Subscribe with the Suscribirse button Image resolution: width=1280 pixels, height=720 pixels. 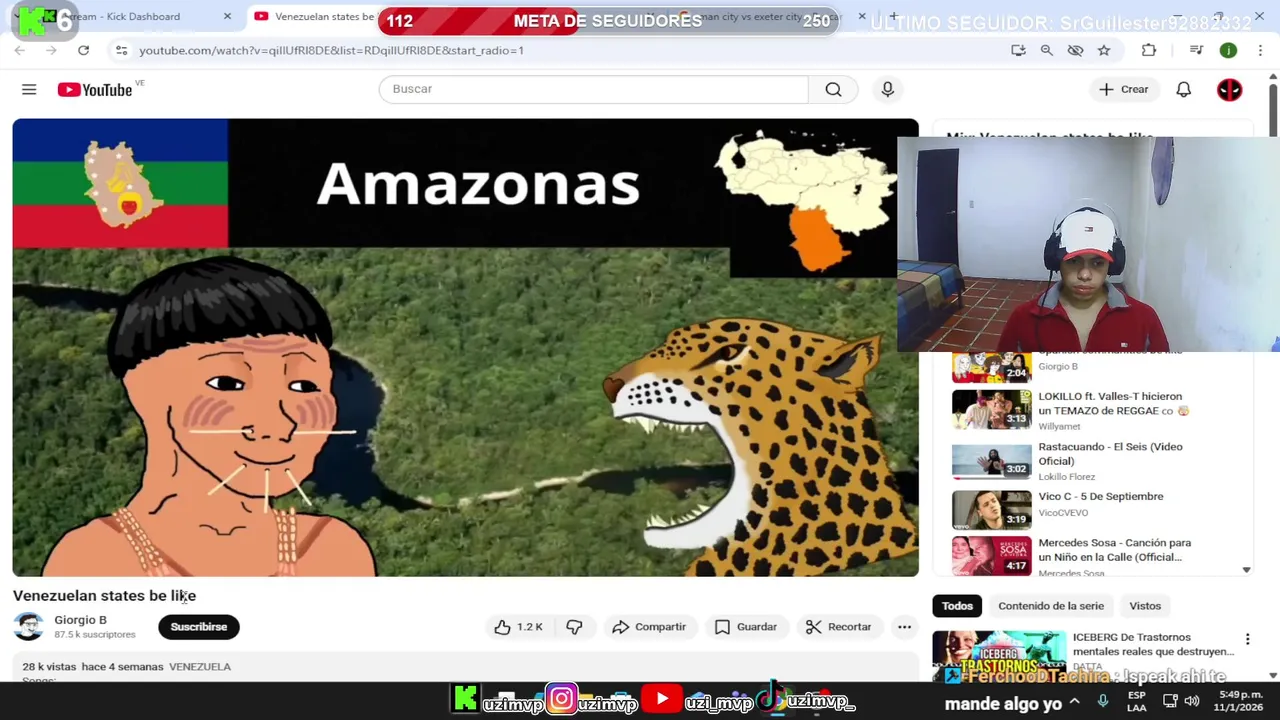(x=199, y=627)
